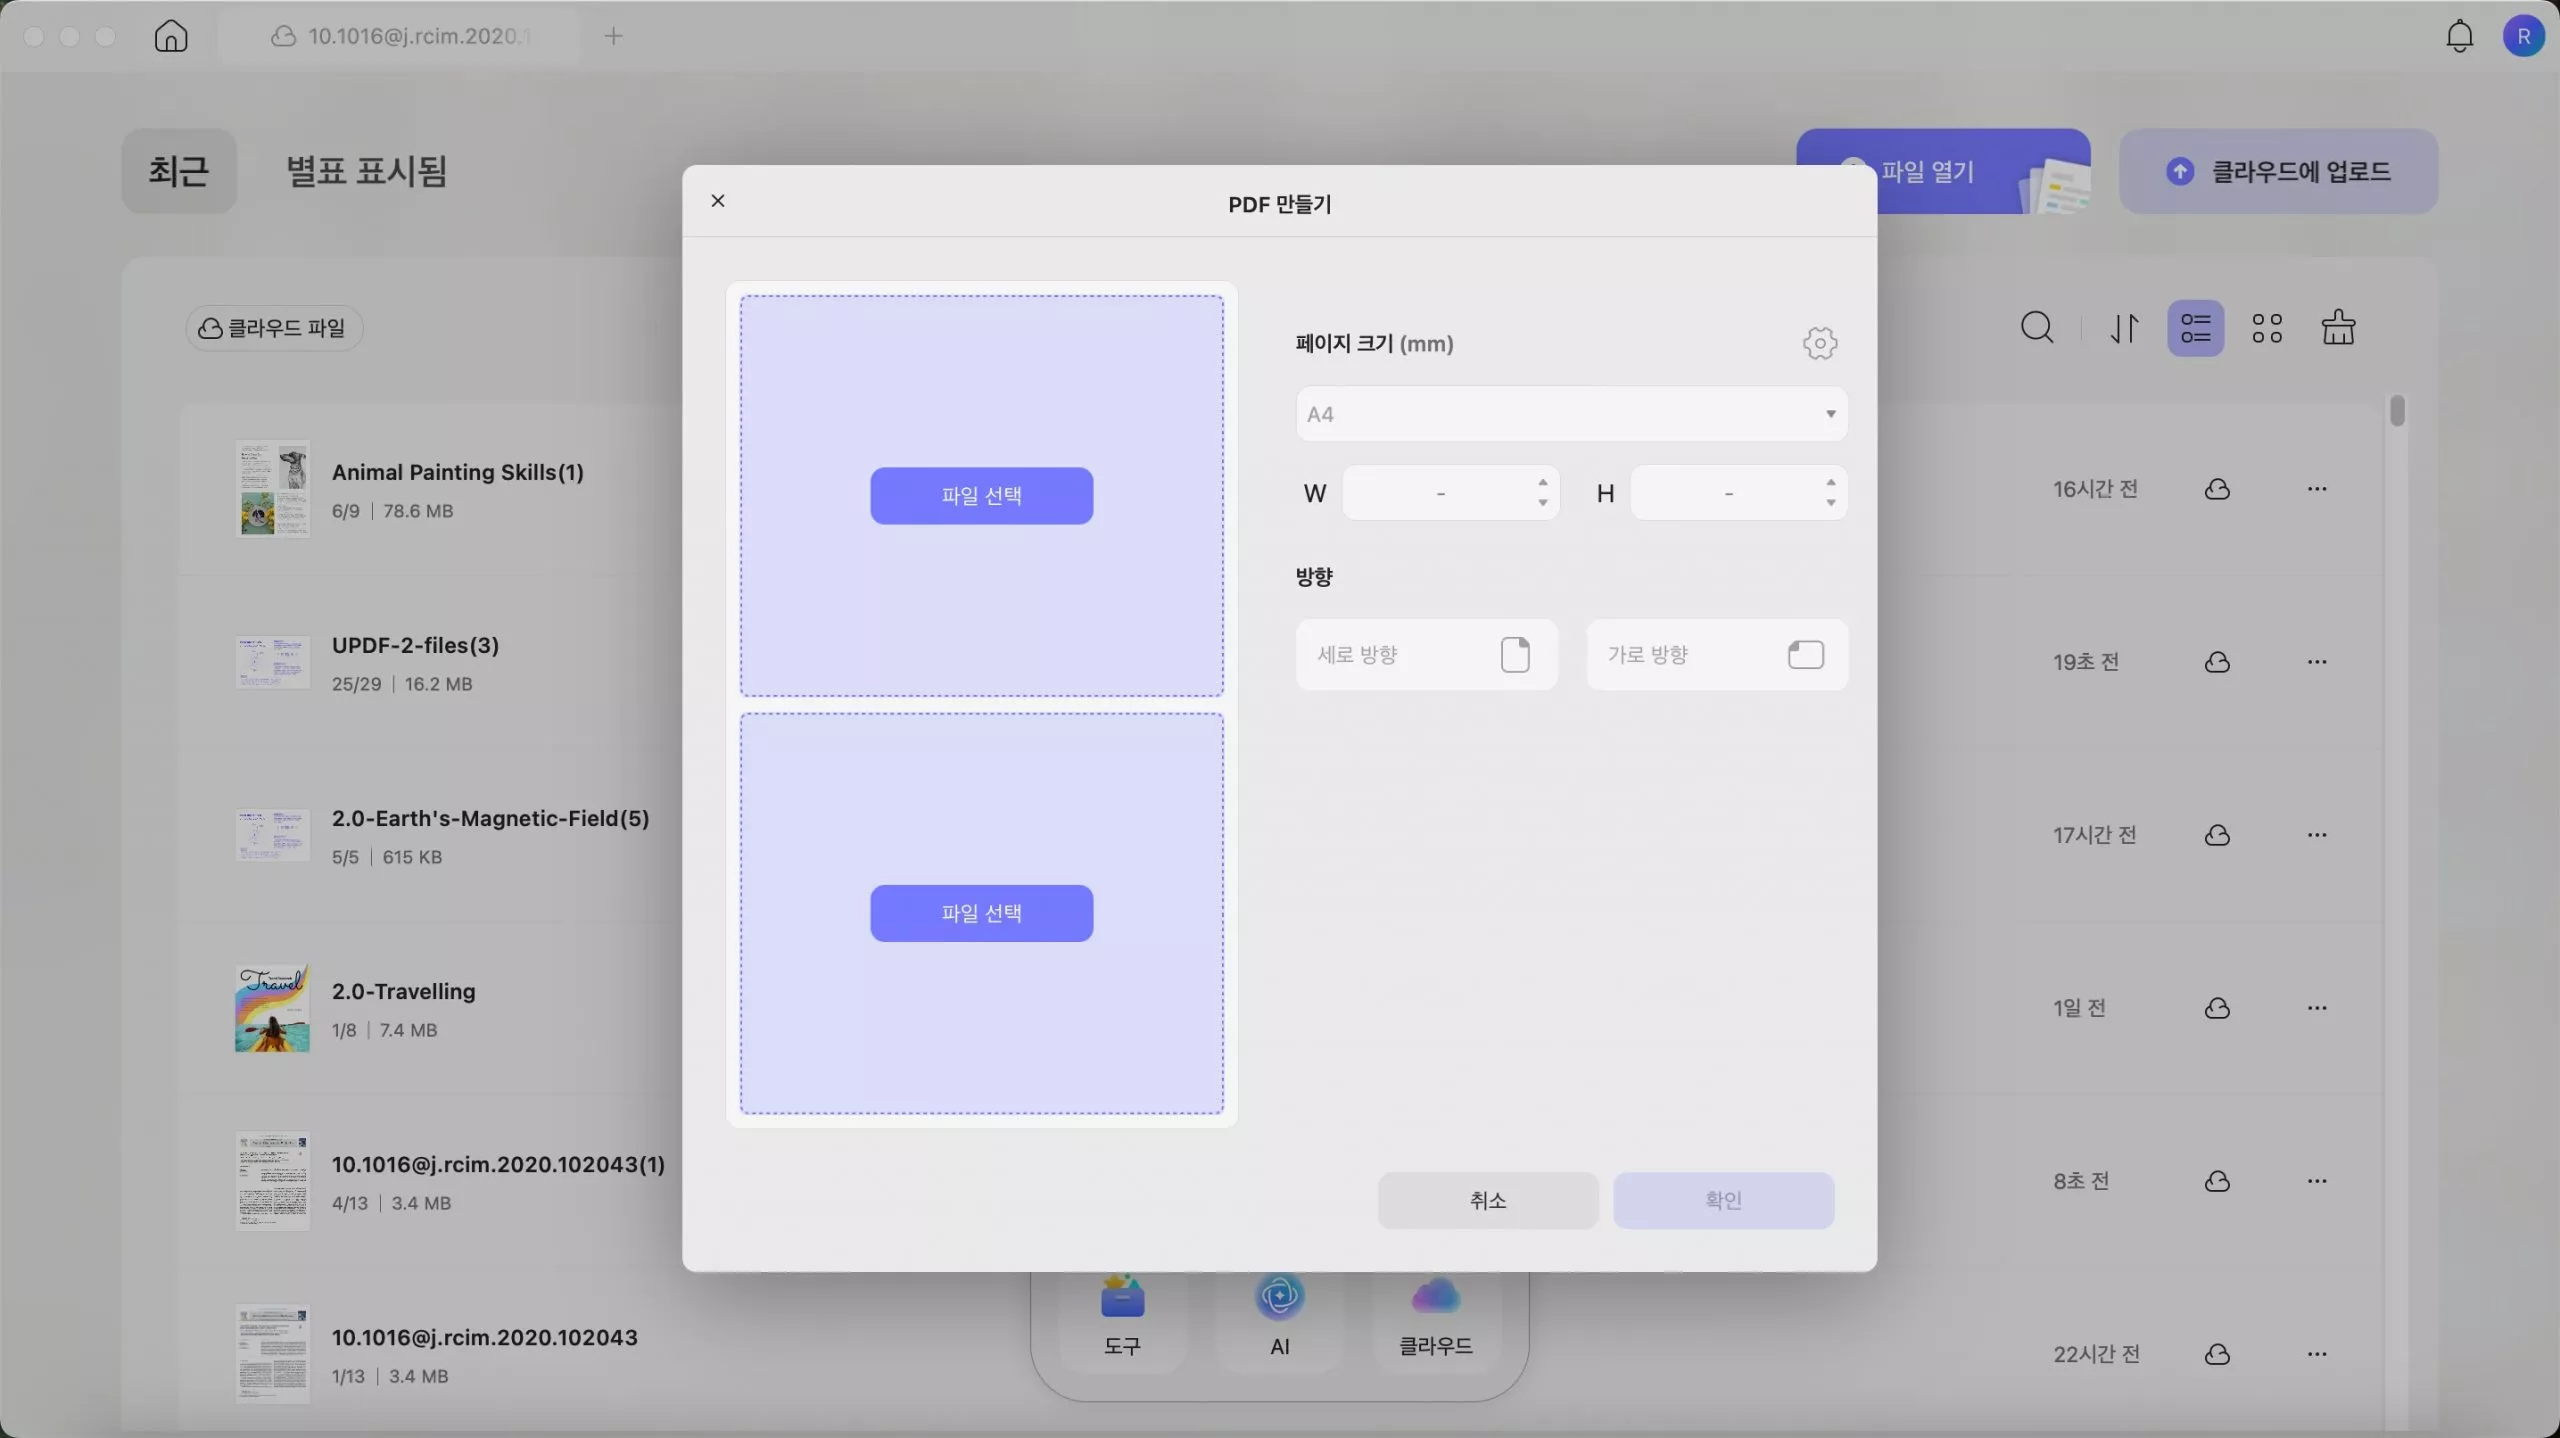Image resolution: width=2560 pixels, height=1438 pixels.
Task: Click the file list scrollbar
Action: pos(2397,411)
